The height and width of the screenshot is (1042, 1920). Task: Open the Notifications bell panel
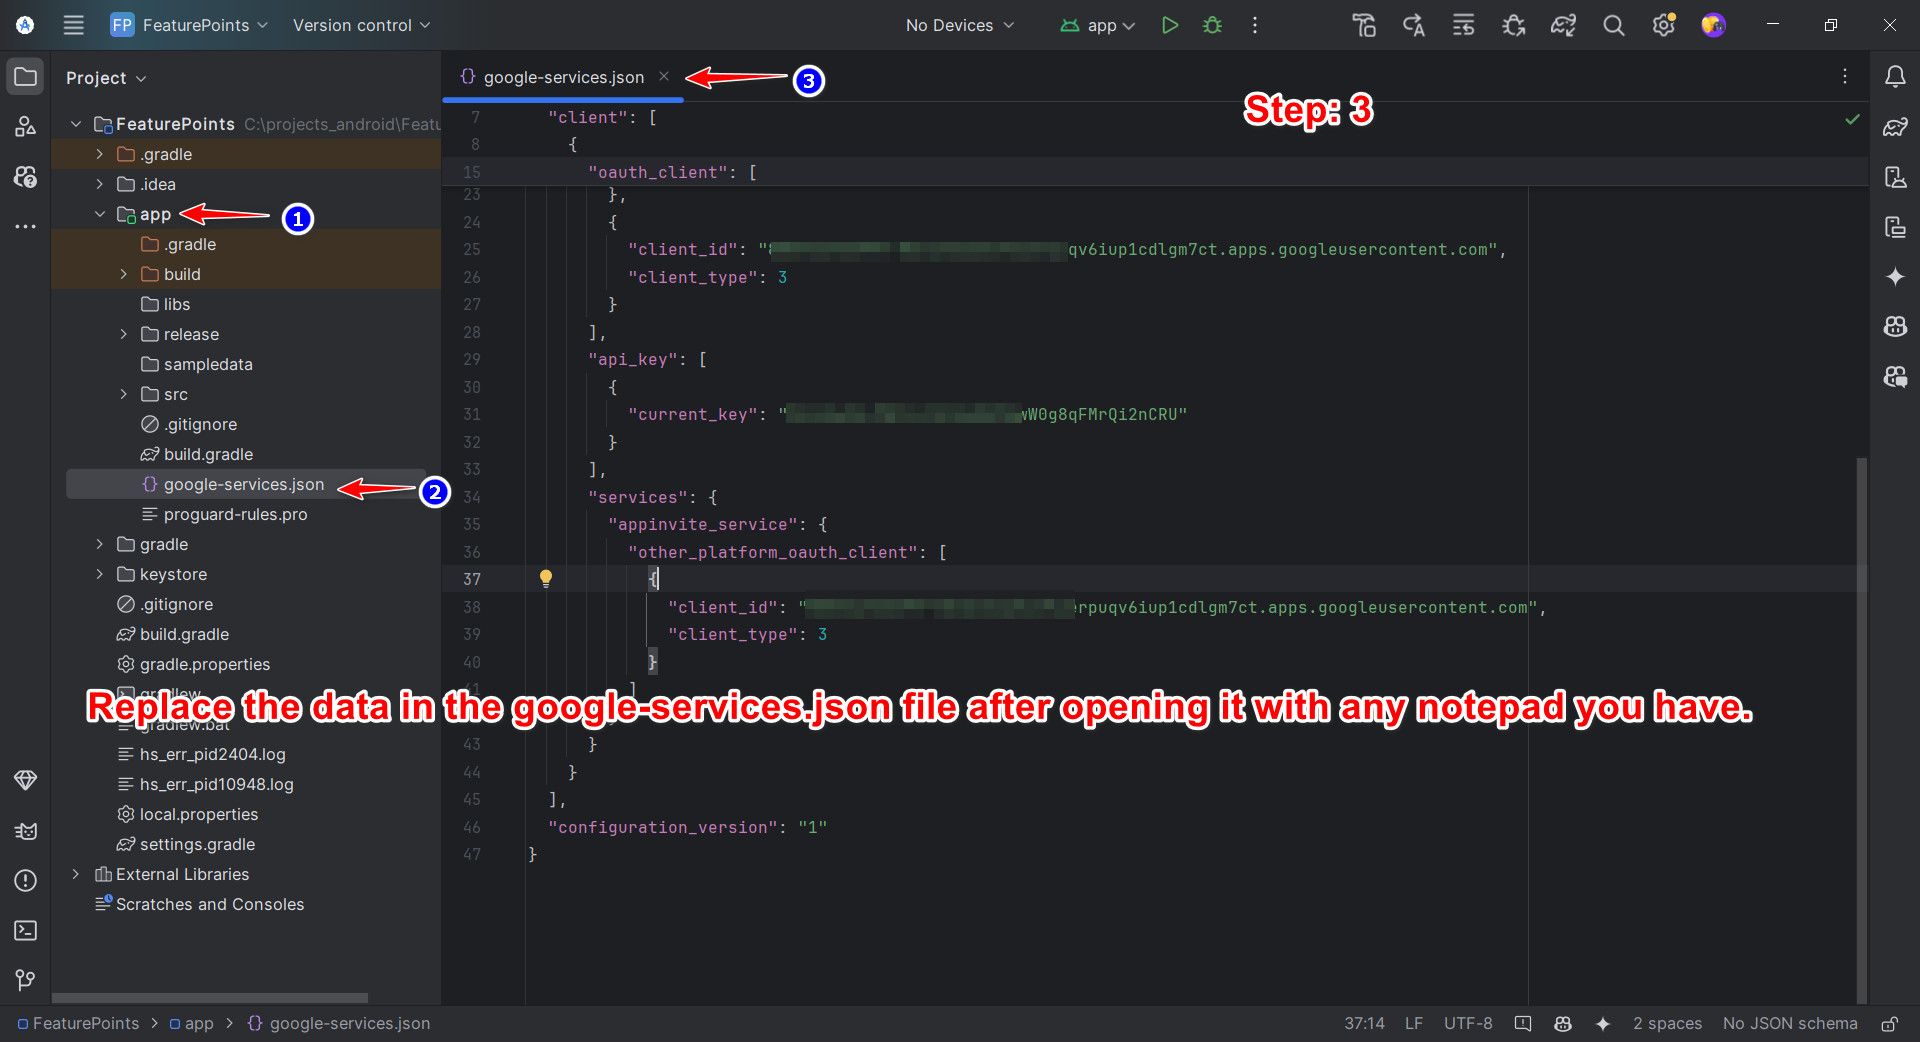pyautogui.click(x=1895, y=76)
